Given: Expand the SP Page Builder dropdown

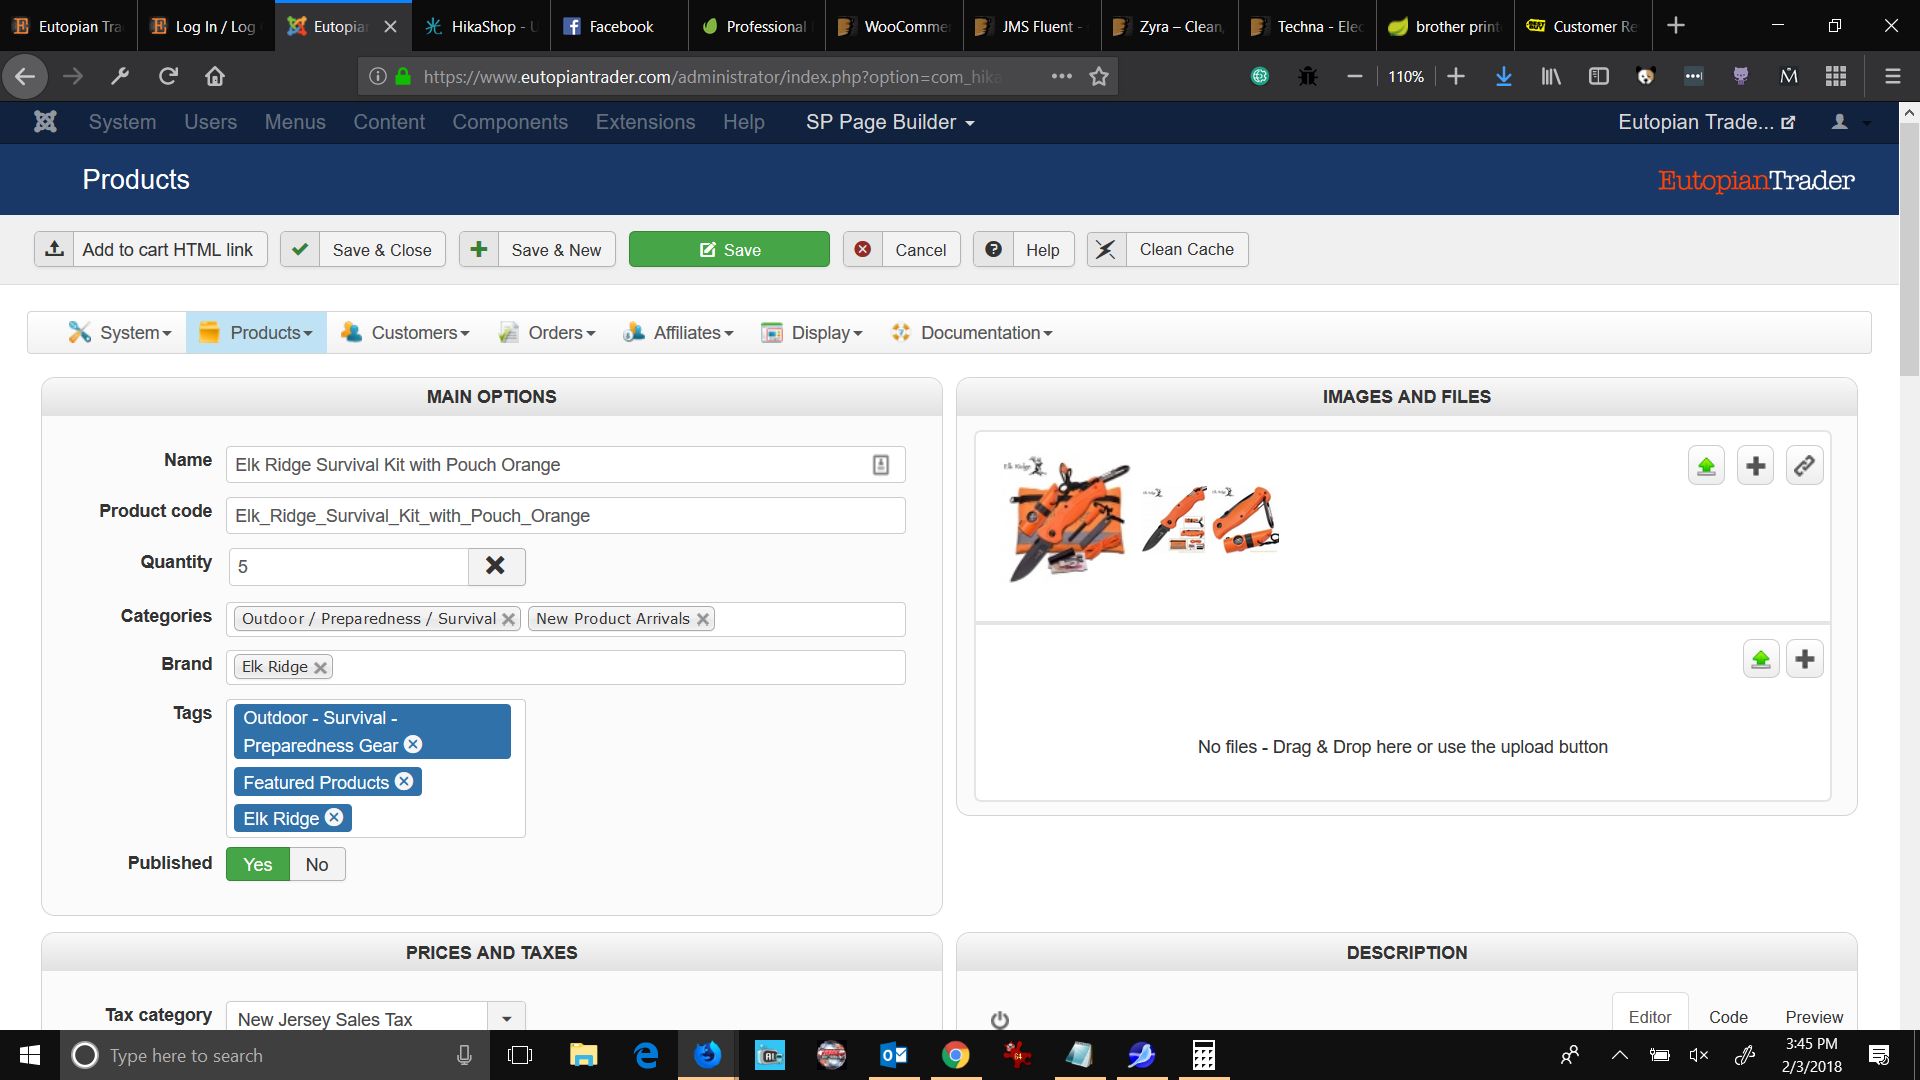Looking at the screenshot, I should [x=890, y=122].
